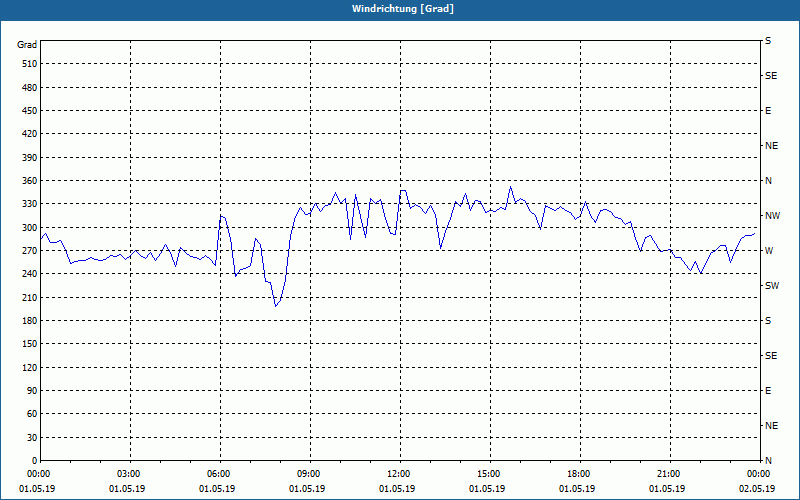Click the 450 y-axis value
The height and width of the screenshot is (500, 800).
click(30, 111)
